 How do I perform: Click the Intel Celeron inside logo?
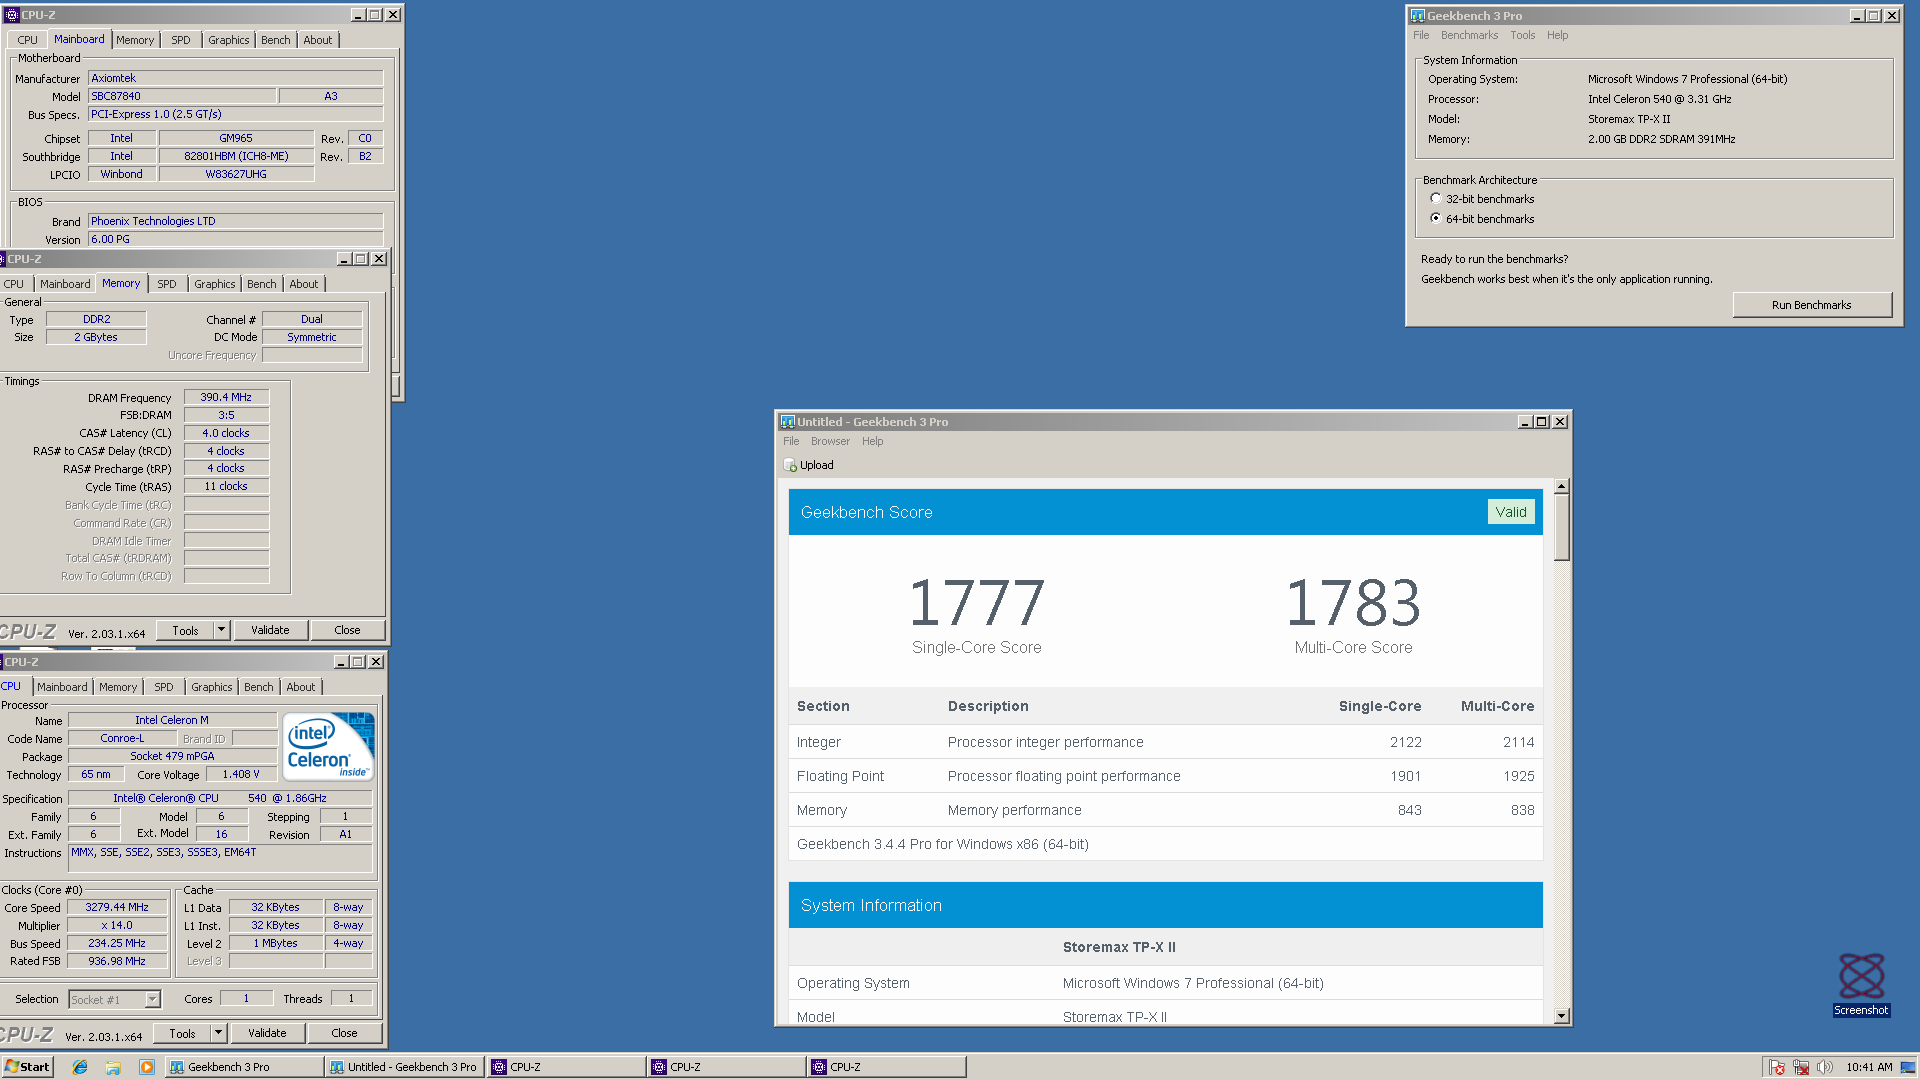pos(329,746)
